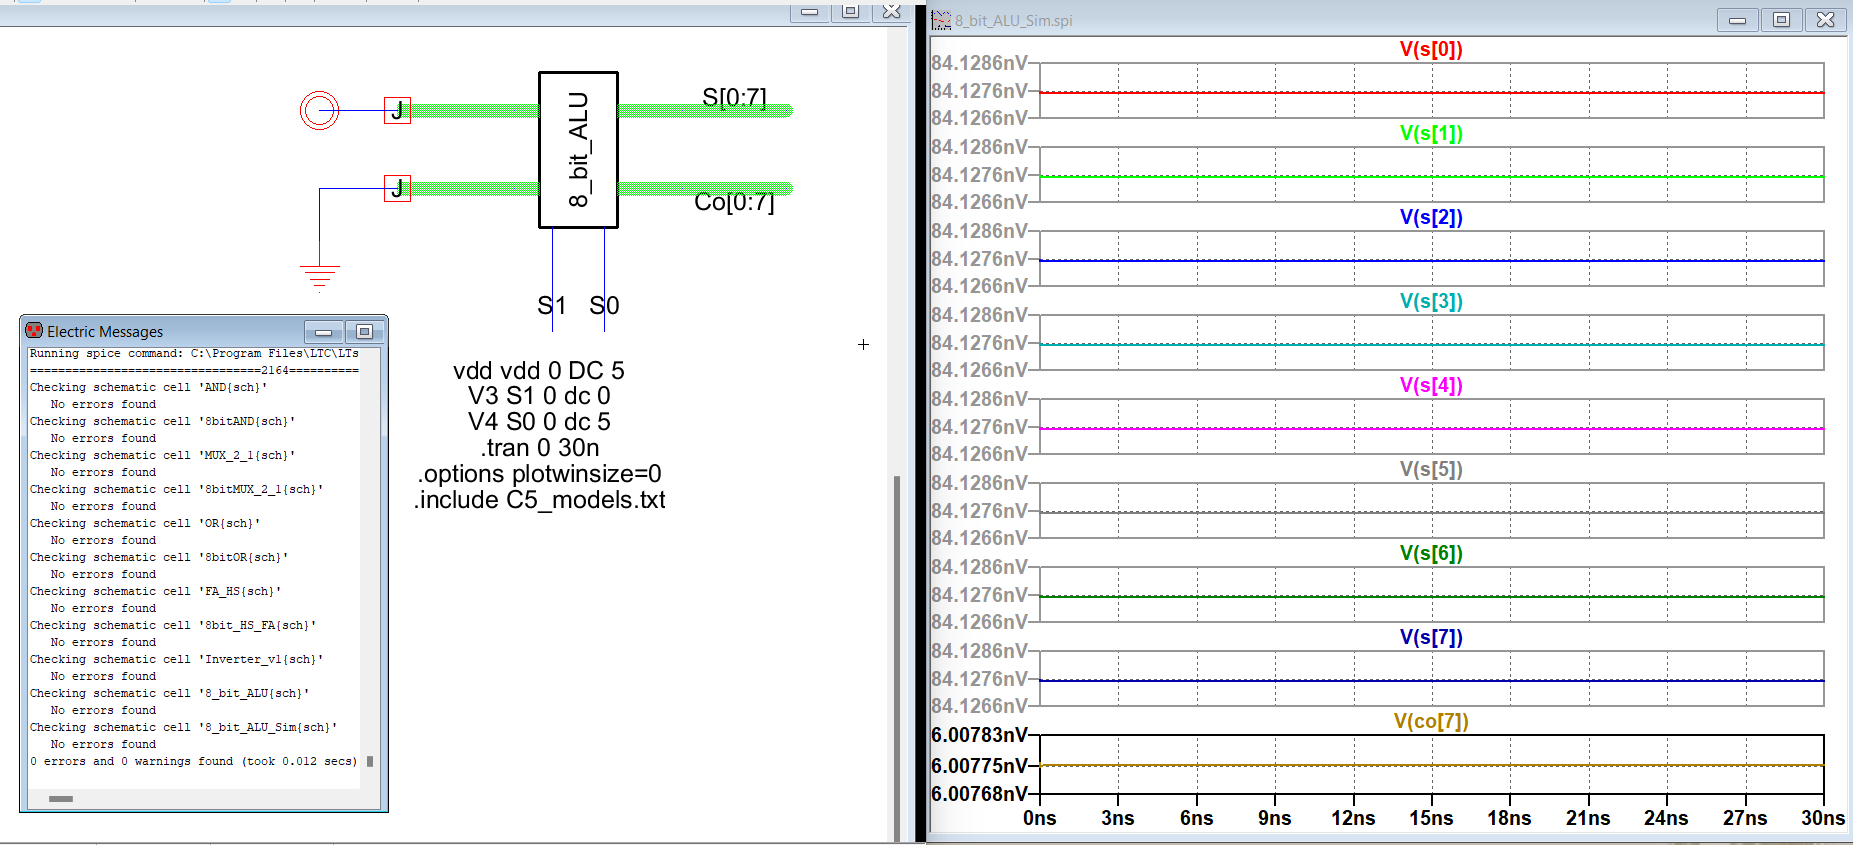Click the Co[0:7] bus export label
Image resolution: width=1853 pixels, height=845 pixels.
734,202
